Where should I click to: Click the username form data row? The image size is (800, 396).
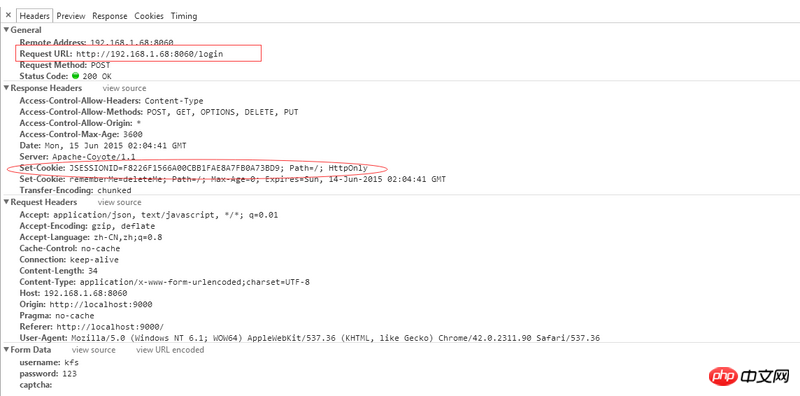[x=49, y=363]
